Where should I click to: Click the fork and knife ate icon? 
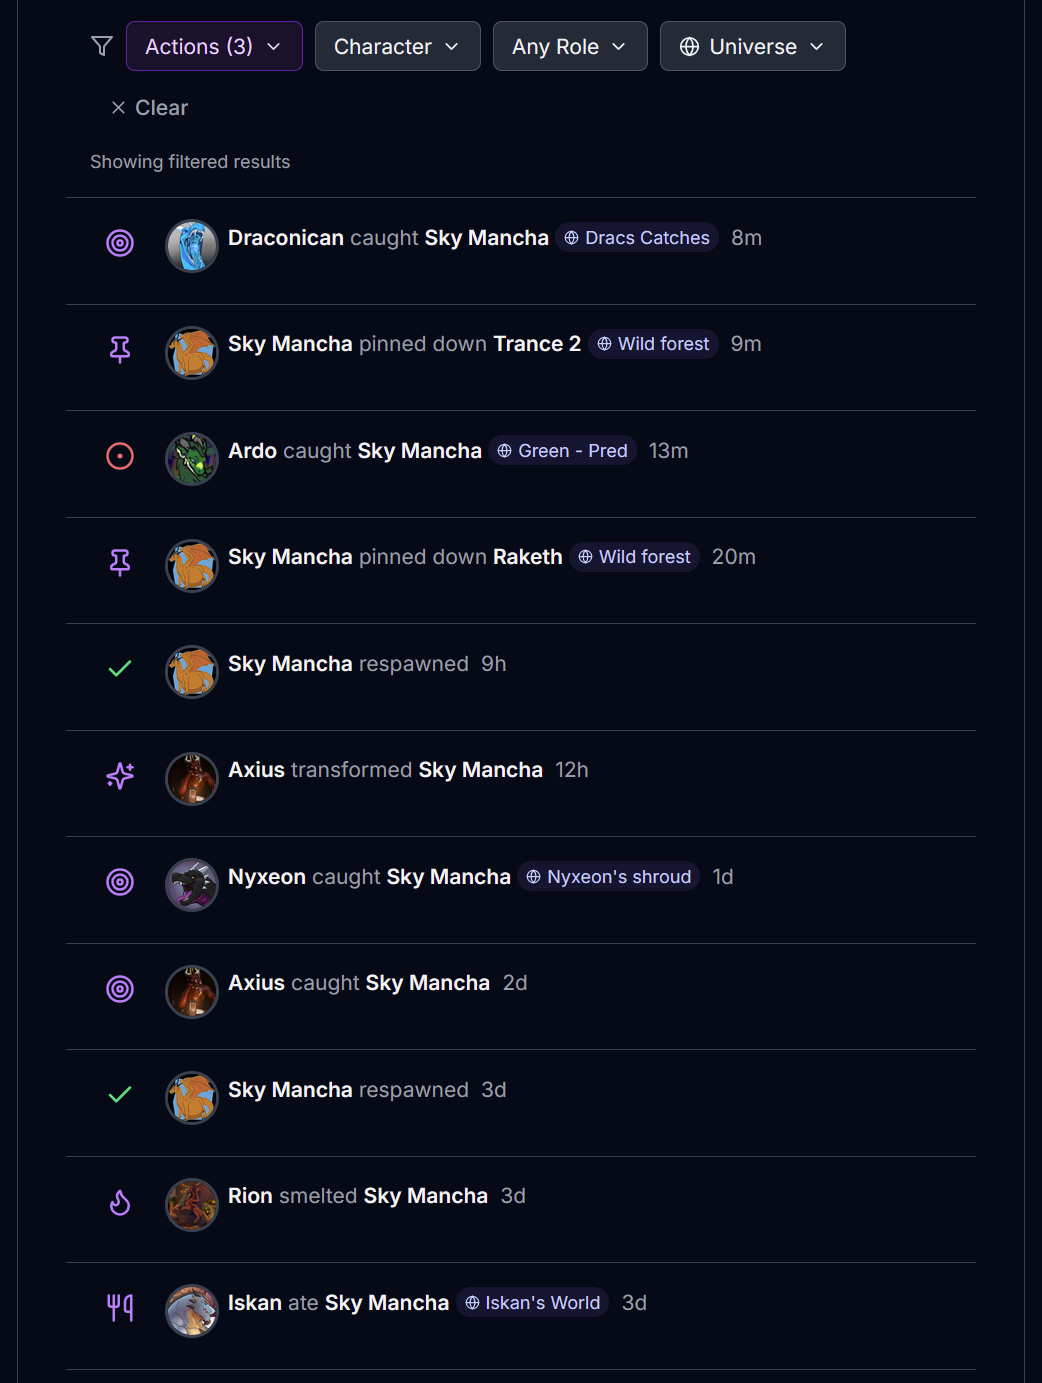[120, 1307]
